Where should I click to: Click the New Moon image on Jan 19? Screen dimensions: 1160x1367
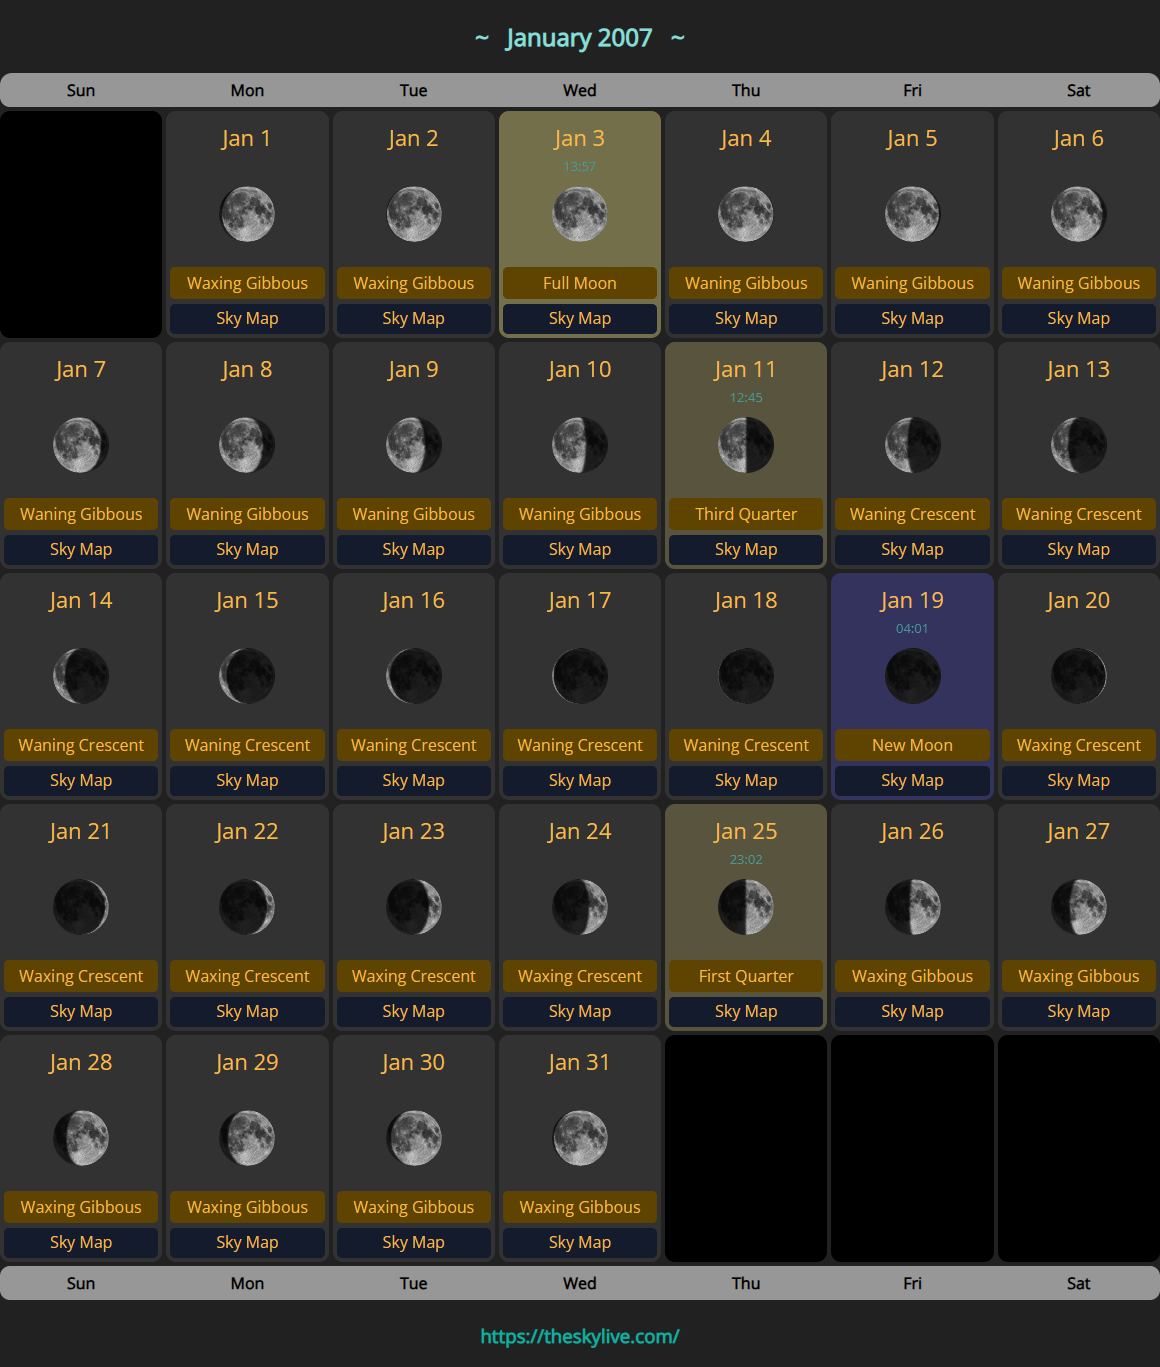pyautogui.click(x=912, y=676)
